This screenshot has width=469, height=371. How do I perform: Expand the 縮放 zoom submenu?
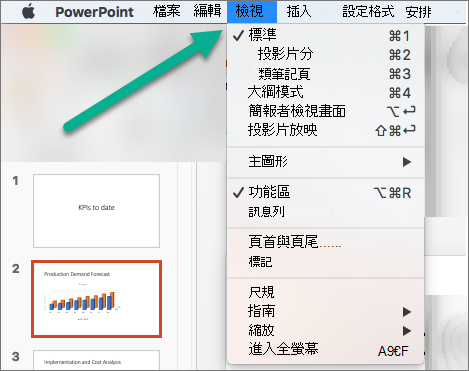[x=325, y=330]
